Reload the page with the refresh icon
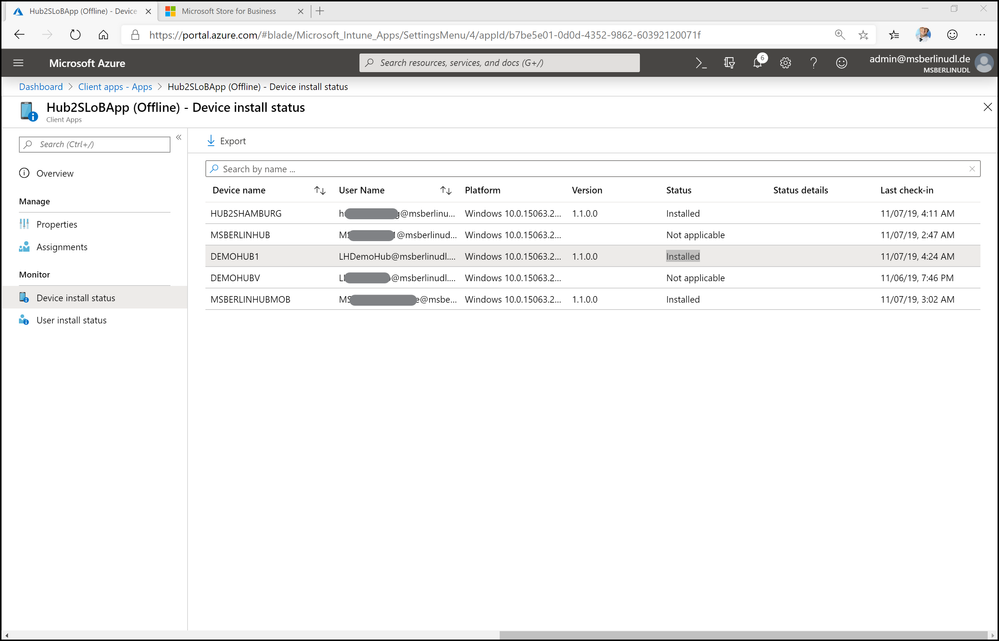The height and width of the screenshot is (641, 999). tap(75, 35)
